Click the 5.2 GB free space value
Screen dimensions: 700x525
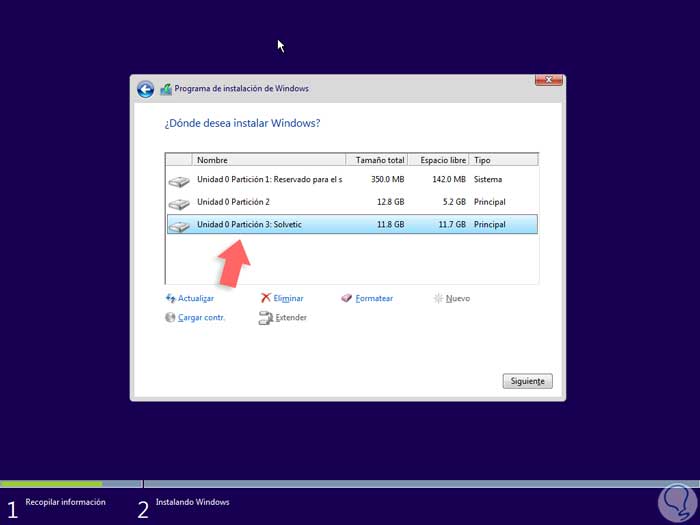(454, 202)
